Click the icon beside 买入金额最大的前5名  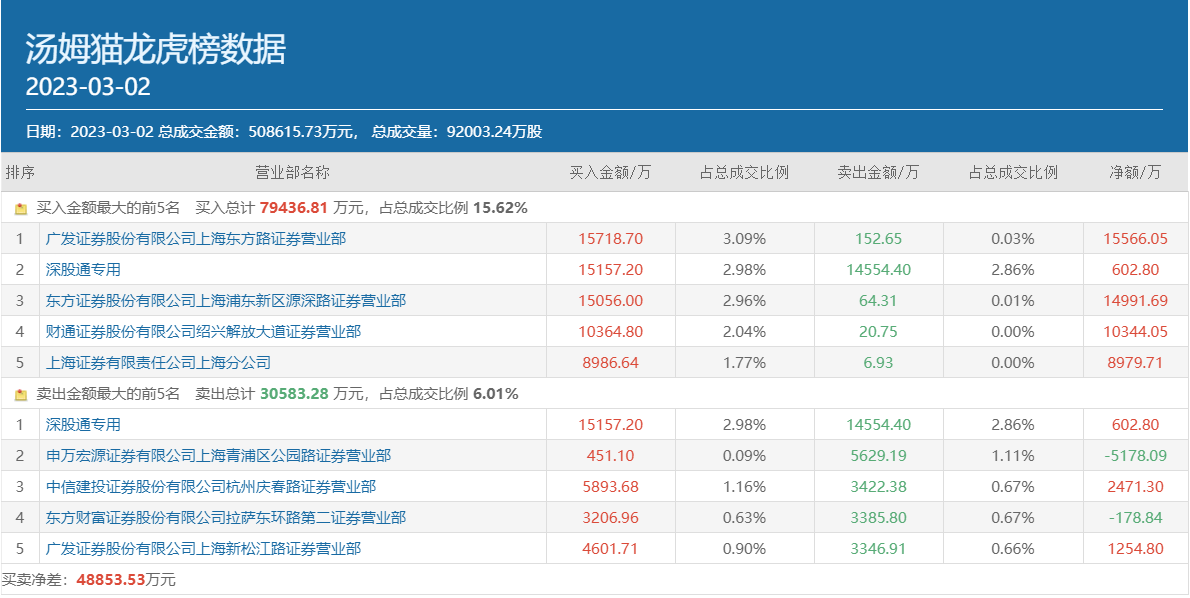(x=21, y=209)
